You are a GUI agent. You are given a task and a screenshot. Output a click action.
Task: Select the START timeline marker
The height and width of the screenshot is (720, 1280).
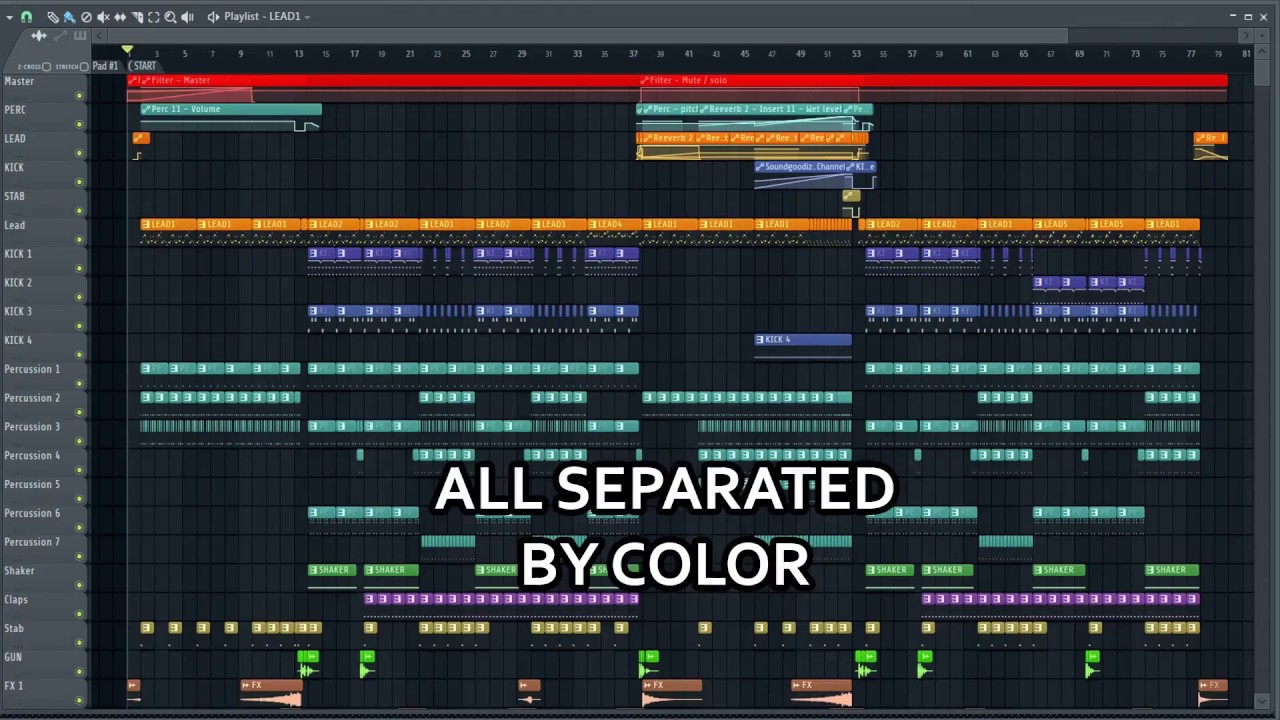144,66
